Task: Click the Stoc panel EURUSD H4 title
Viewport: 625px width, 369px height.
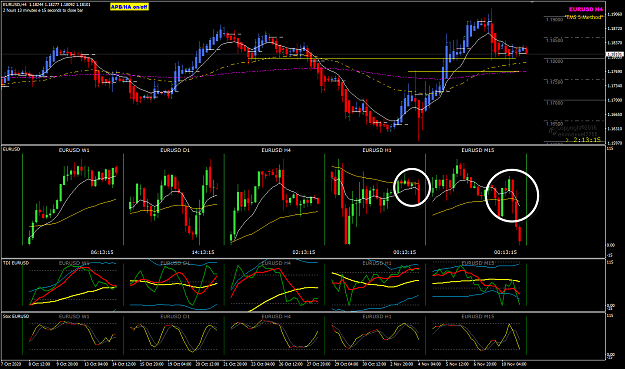Action: [276, 316]
